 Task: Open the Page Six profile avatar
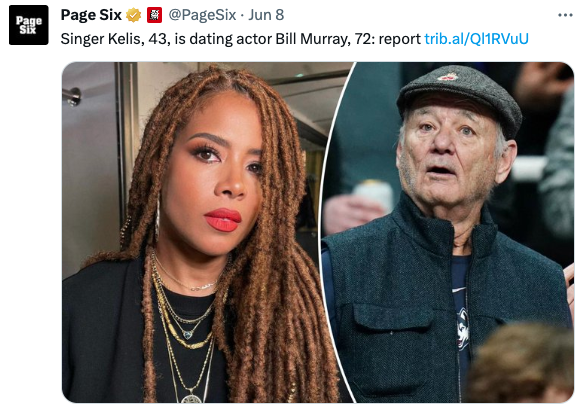click(x=29, y=25)
